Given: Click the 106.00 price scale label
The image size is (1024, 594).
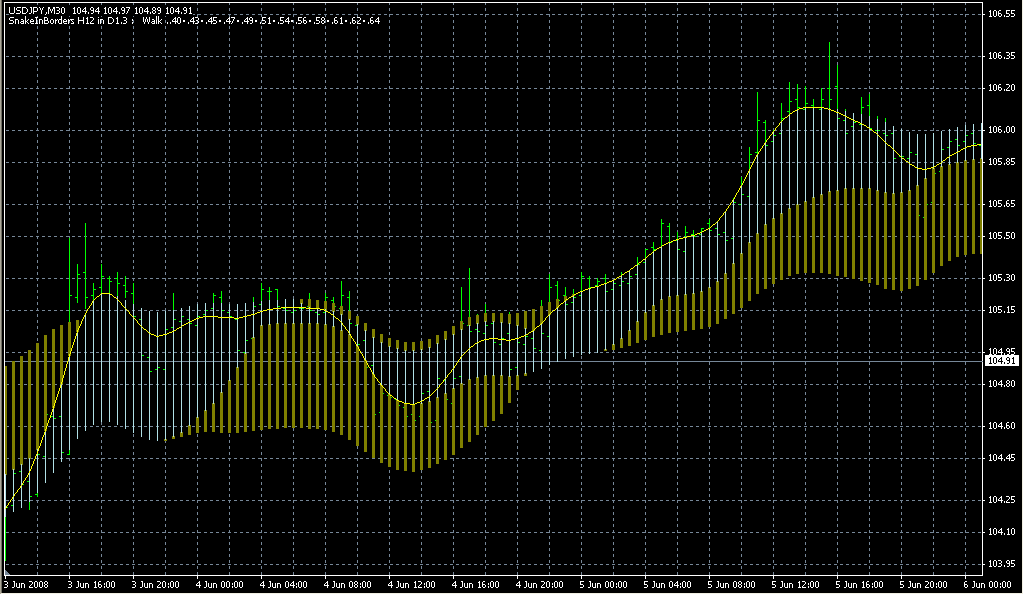Looking at the screenshot, I should 1001,130.
